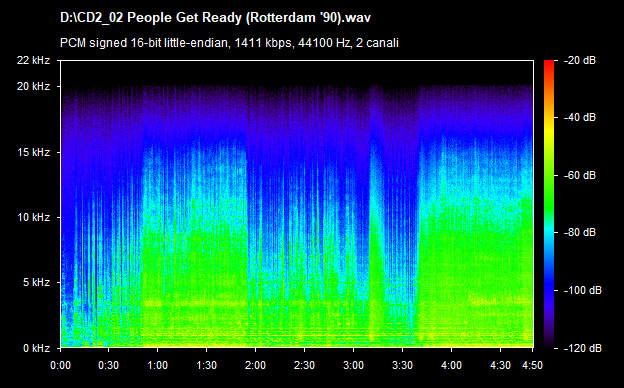Click the 5 kHz frequency axis label
Image resolution: width=624 pixels, height=388 pixels.
(x=36, y=283)
